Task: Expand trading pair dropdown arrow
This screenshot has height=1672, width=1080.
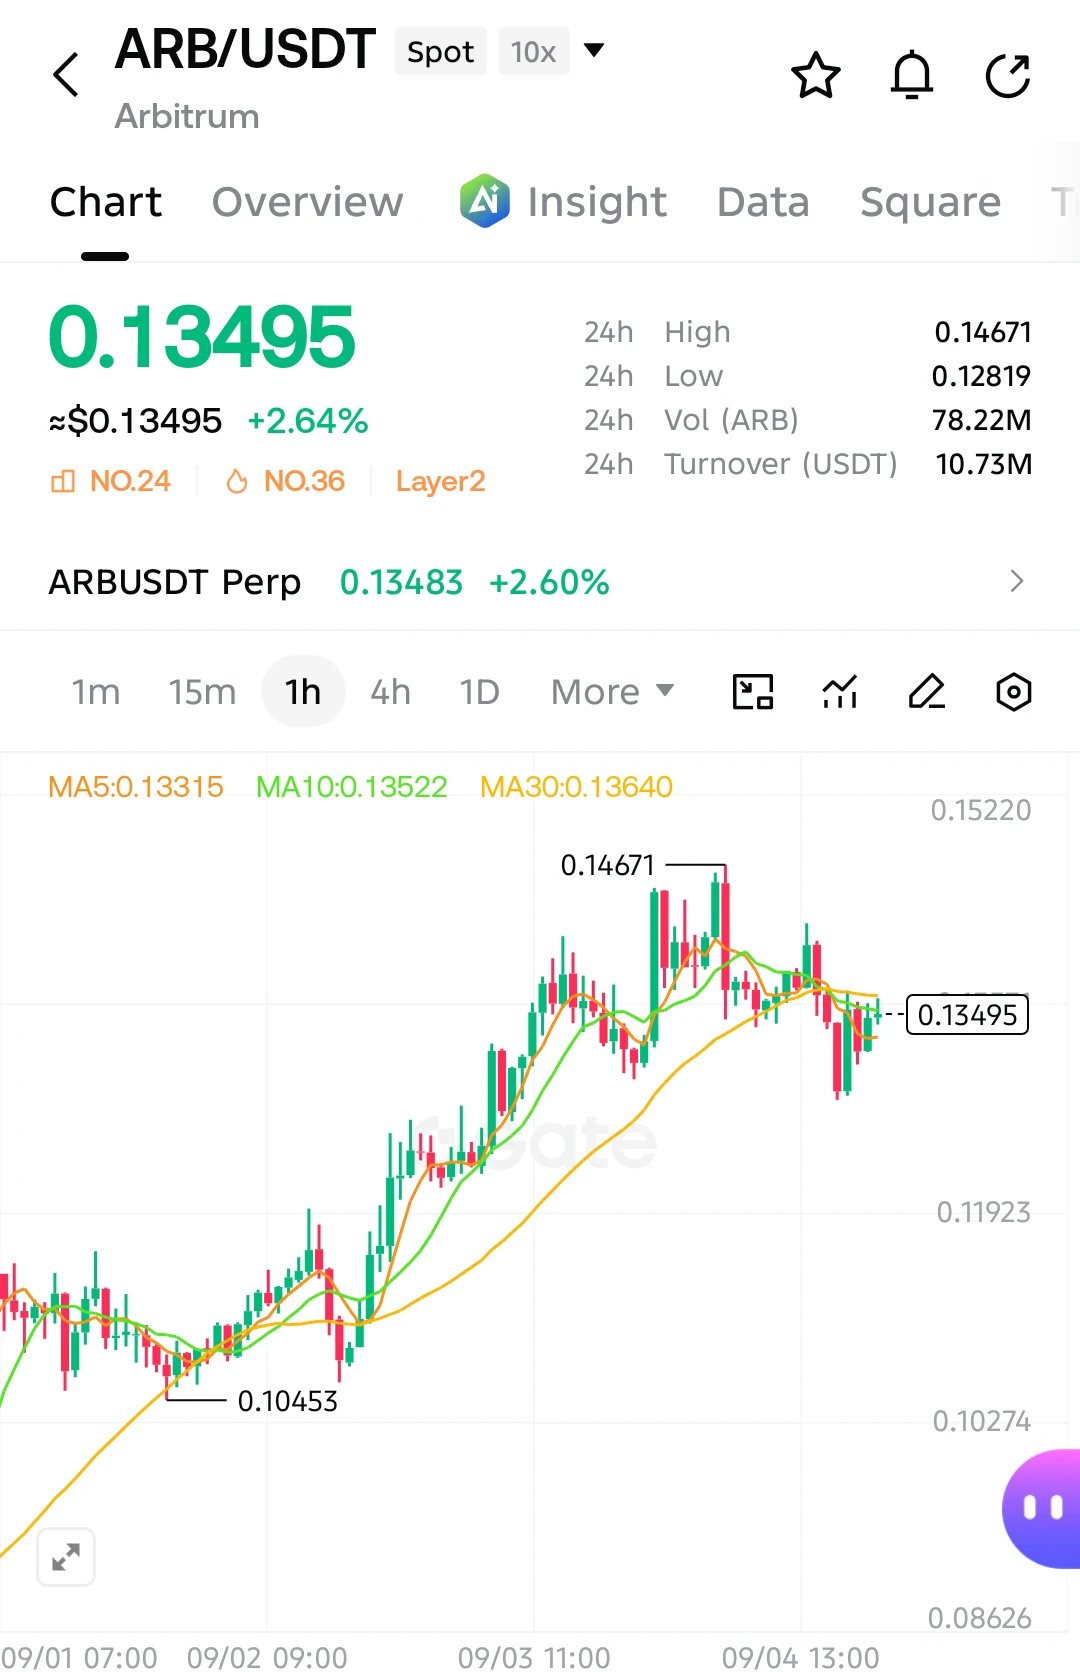Action: pos(594,50)
